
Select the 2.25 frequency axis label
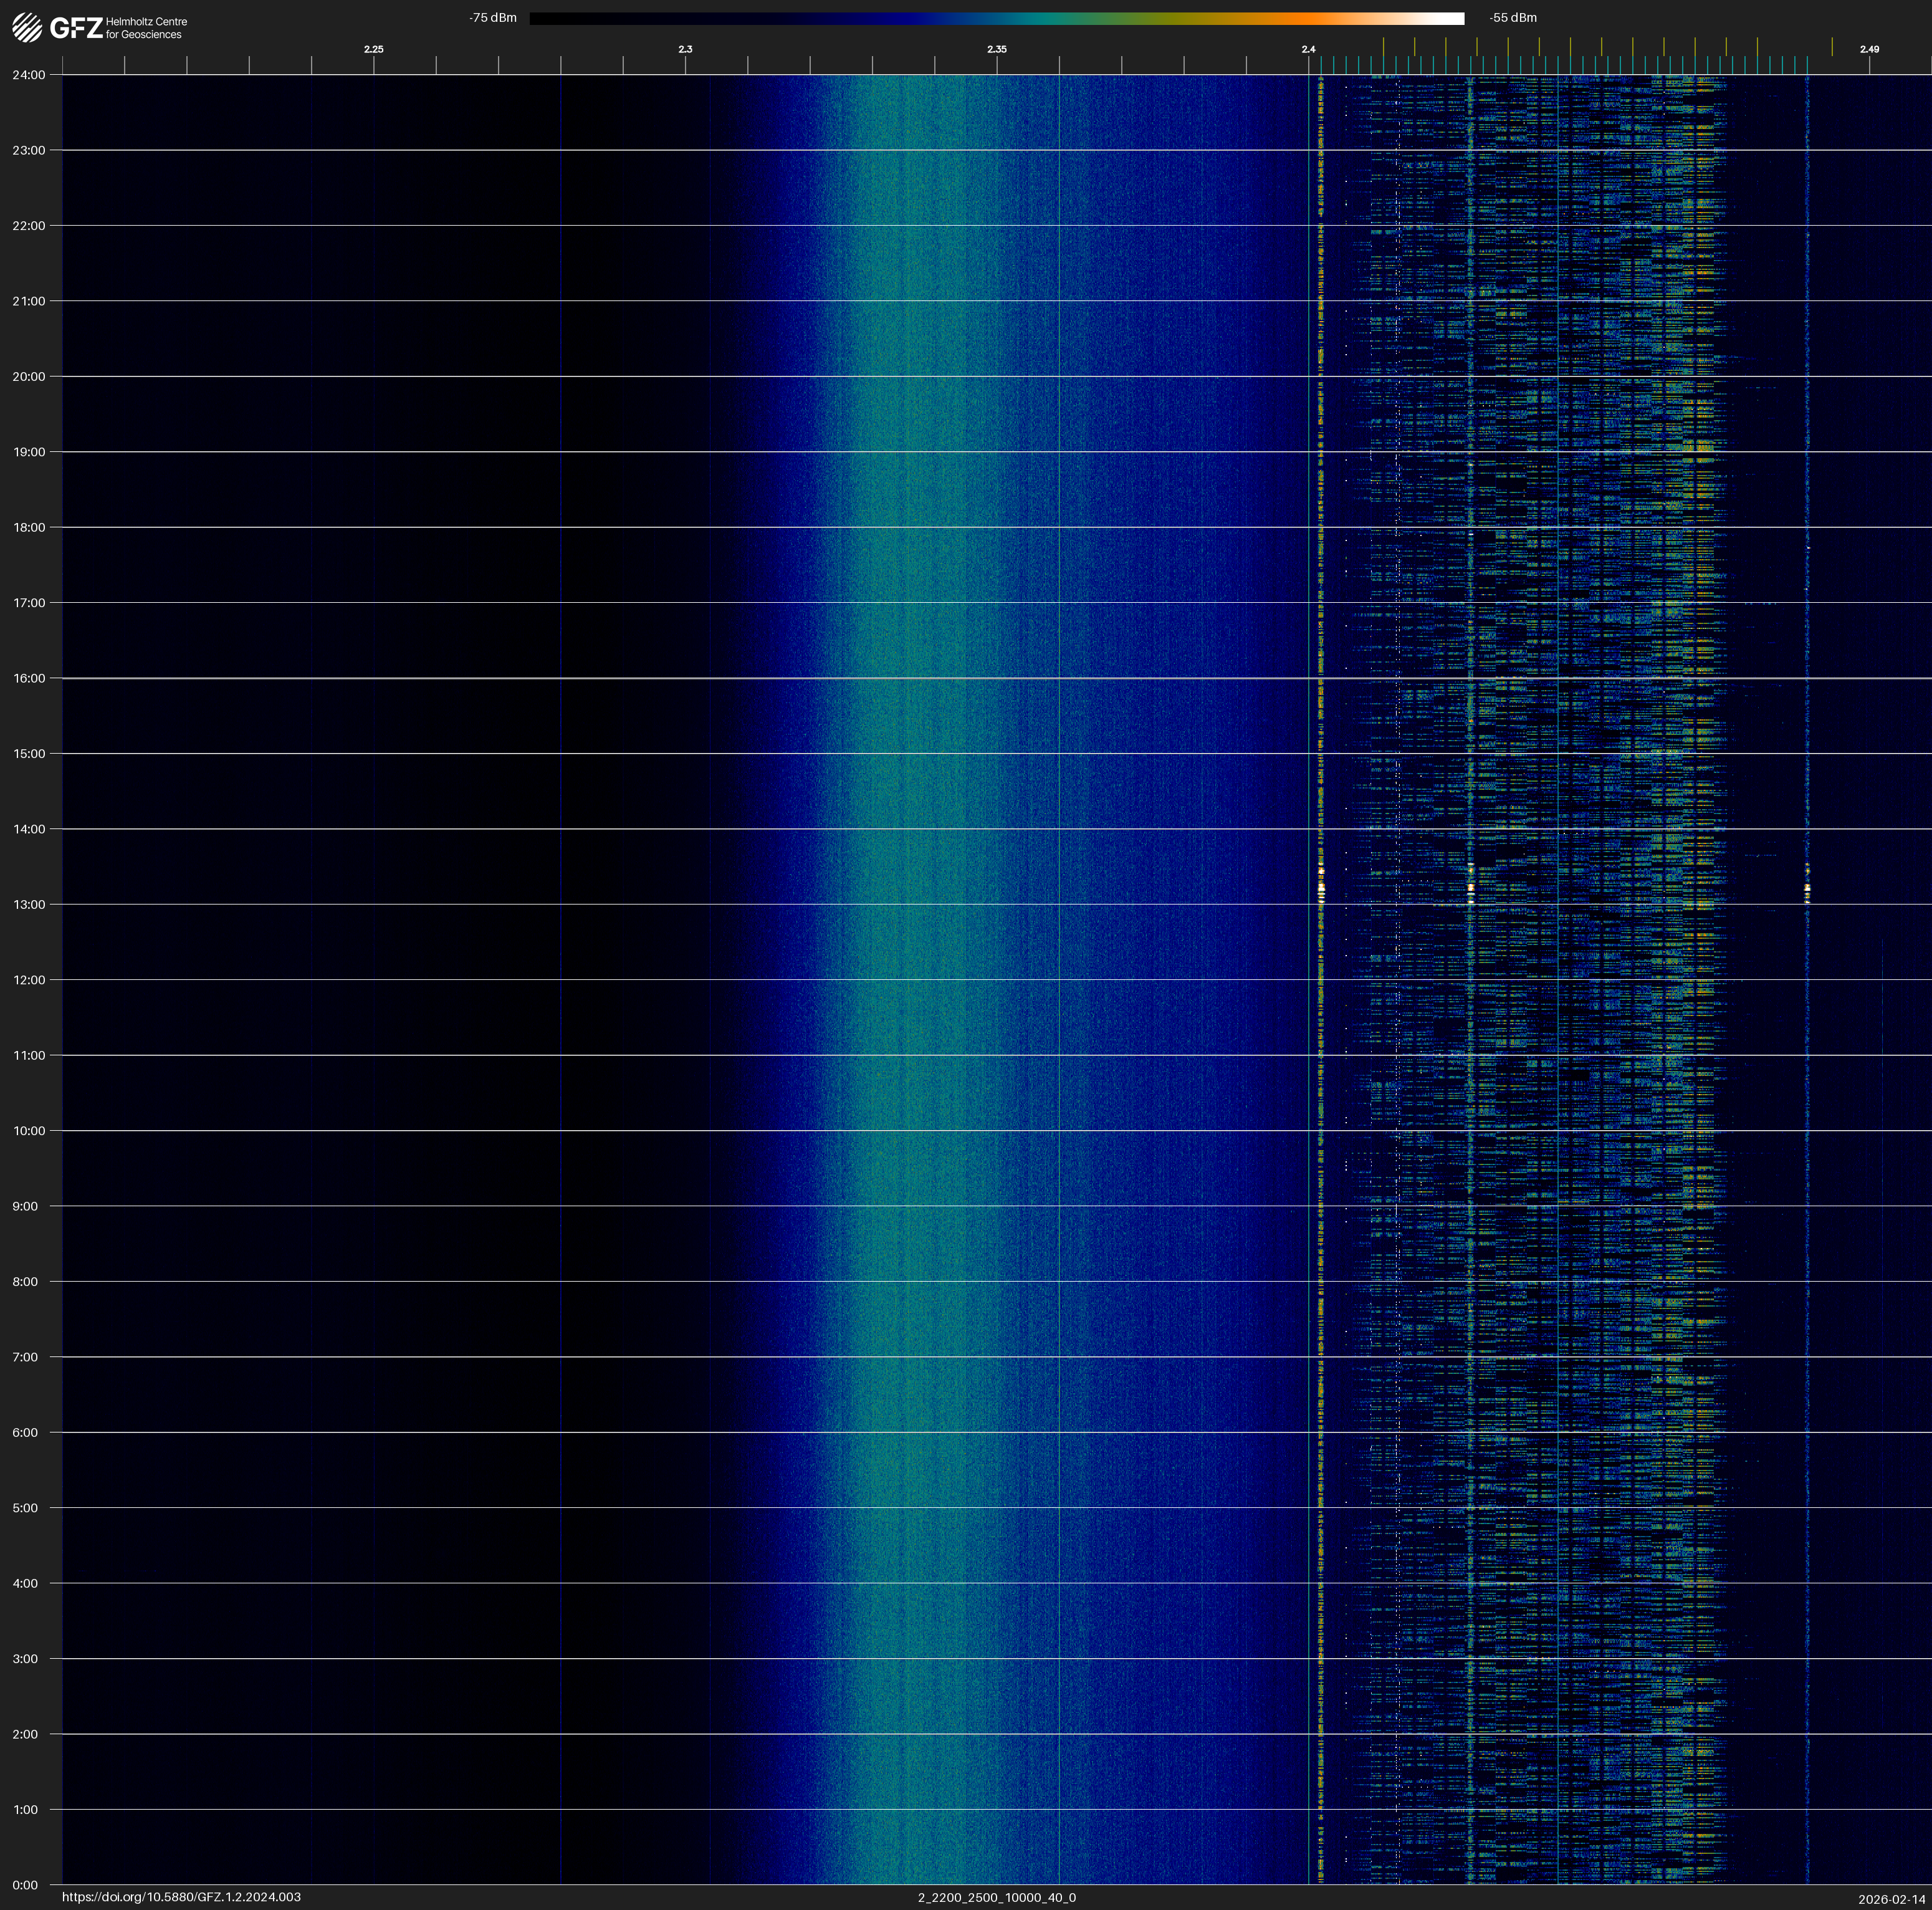pos(373,49)
